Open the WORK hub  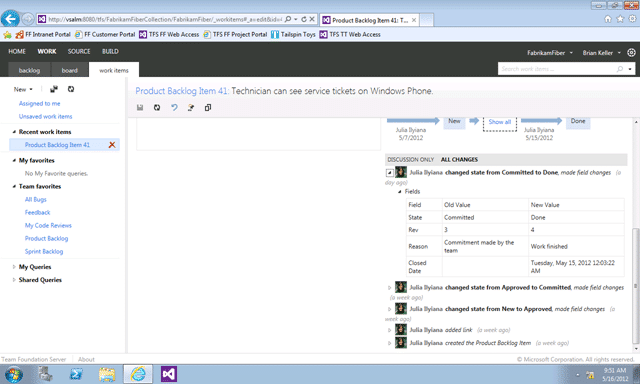(x=47, y=51)
